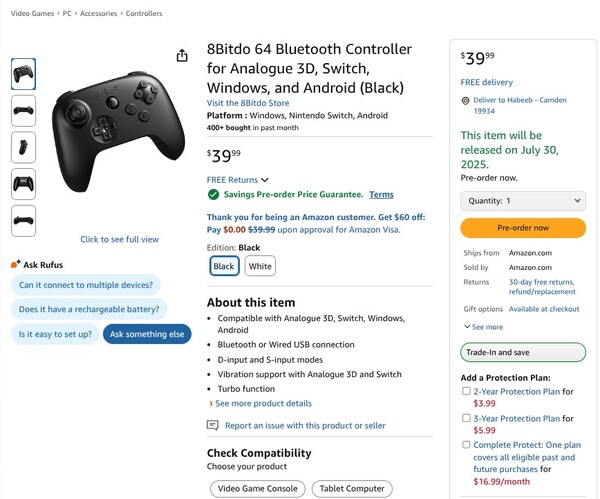Click the Ask Rufus sparkle icon

(x=15, y=264)
